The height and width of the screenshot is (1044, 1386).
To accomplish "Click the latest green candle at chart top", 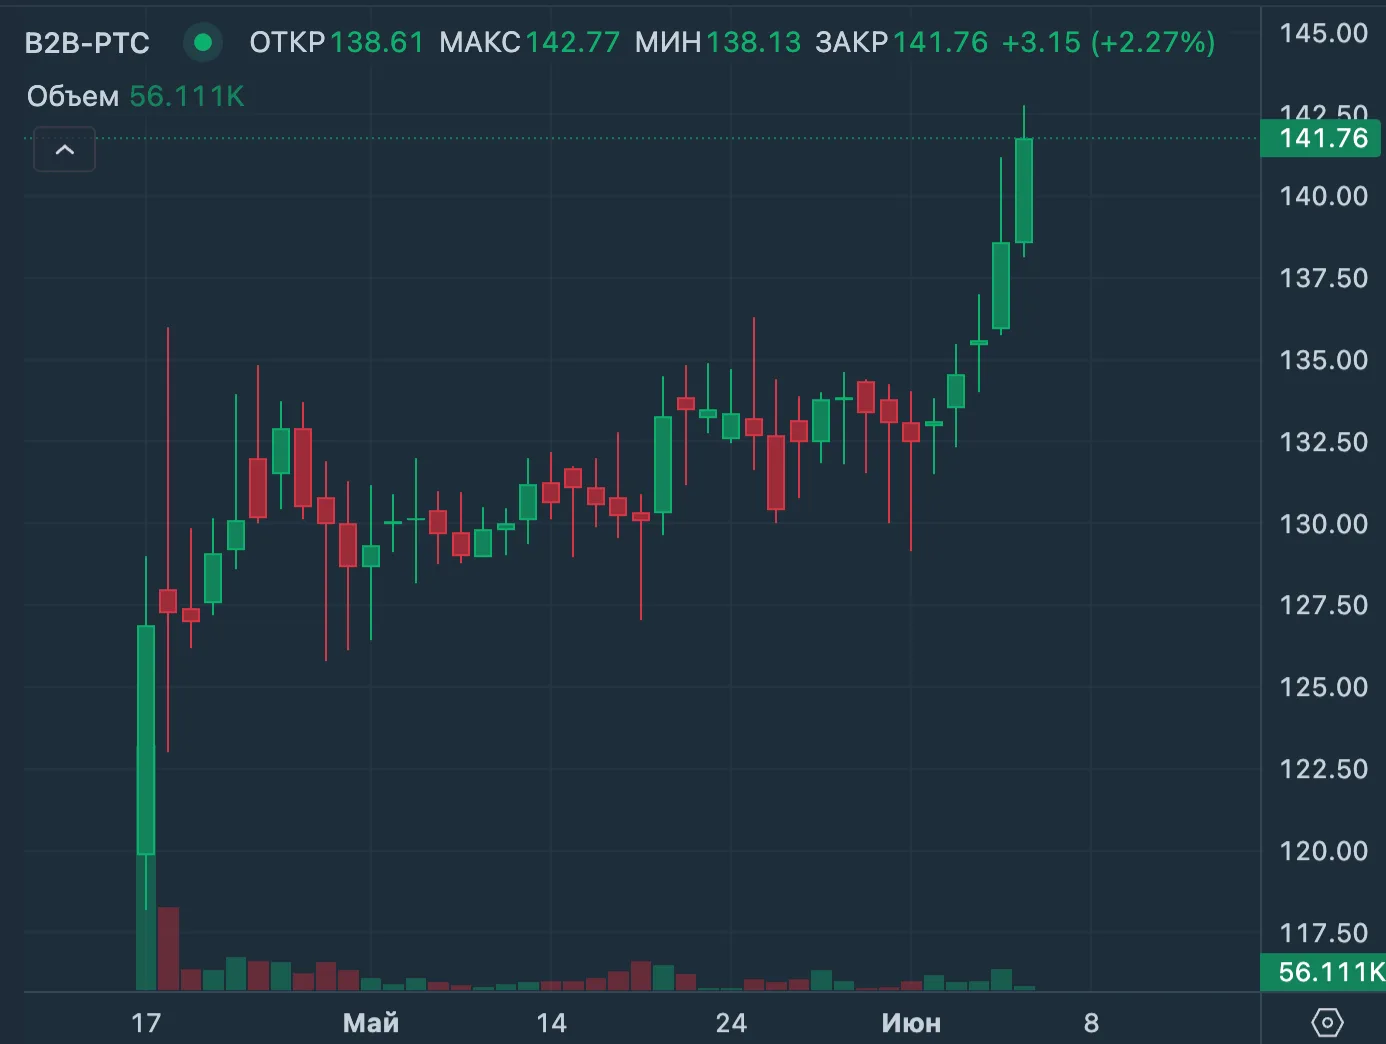I will click(1023, 190).
